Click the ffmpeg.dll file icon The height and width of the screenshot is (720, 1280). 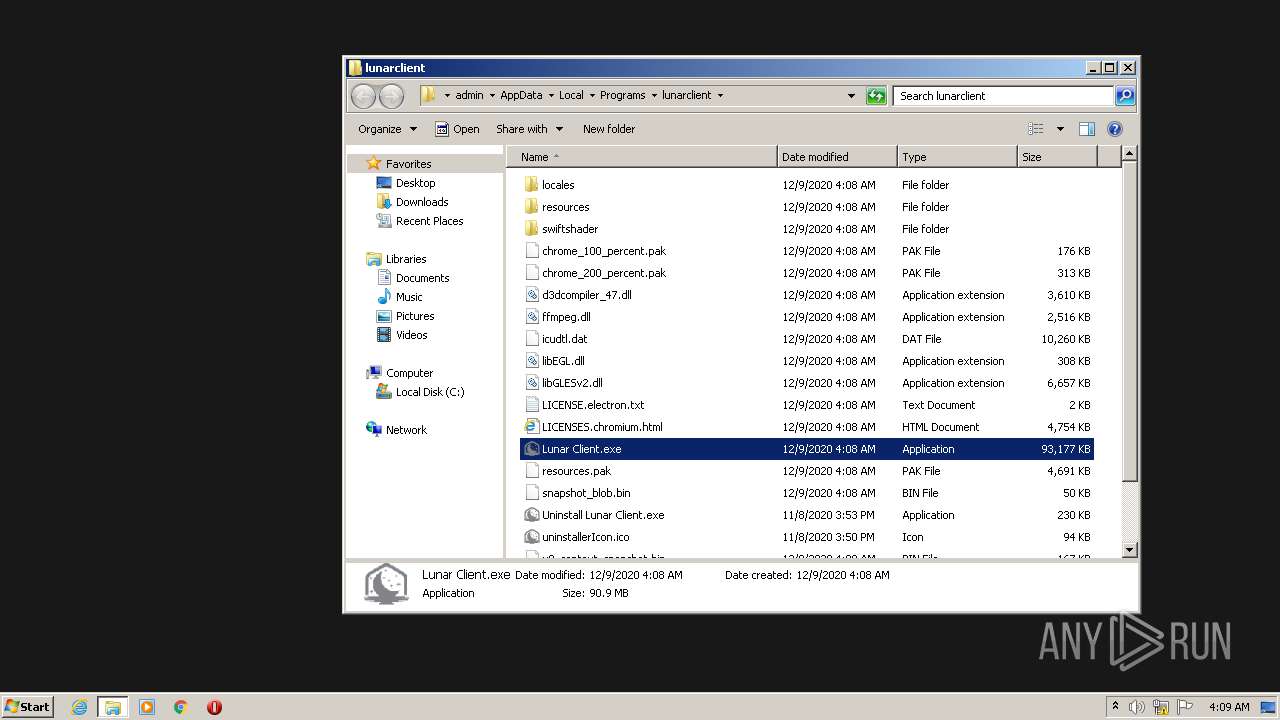[532, 317]
